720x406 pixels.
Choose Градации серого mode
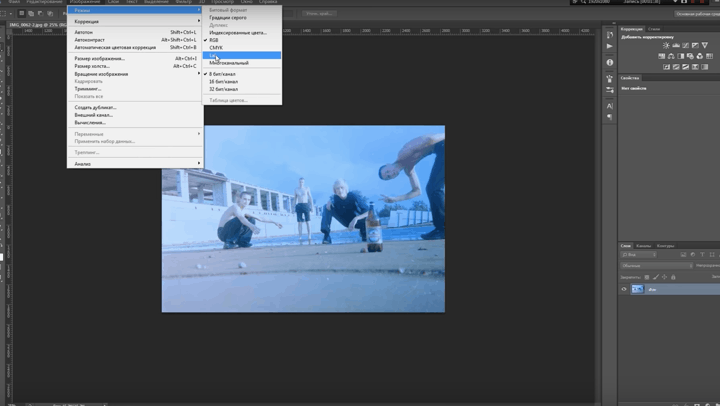(242, 17)
